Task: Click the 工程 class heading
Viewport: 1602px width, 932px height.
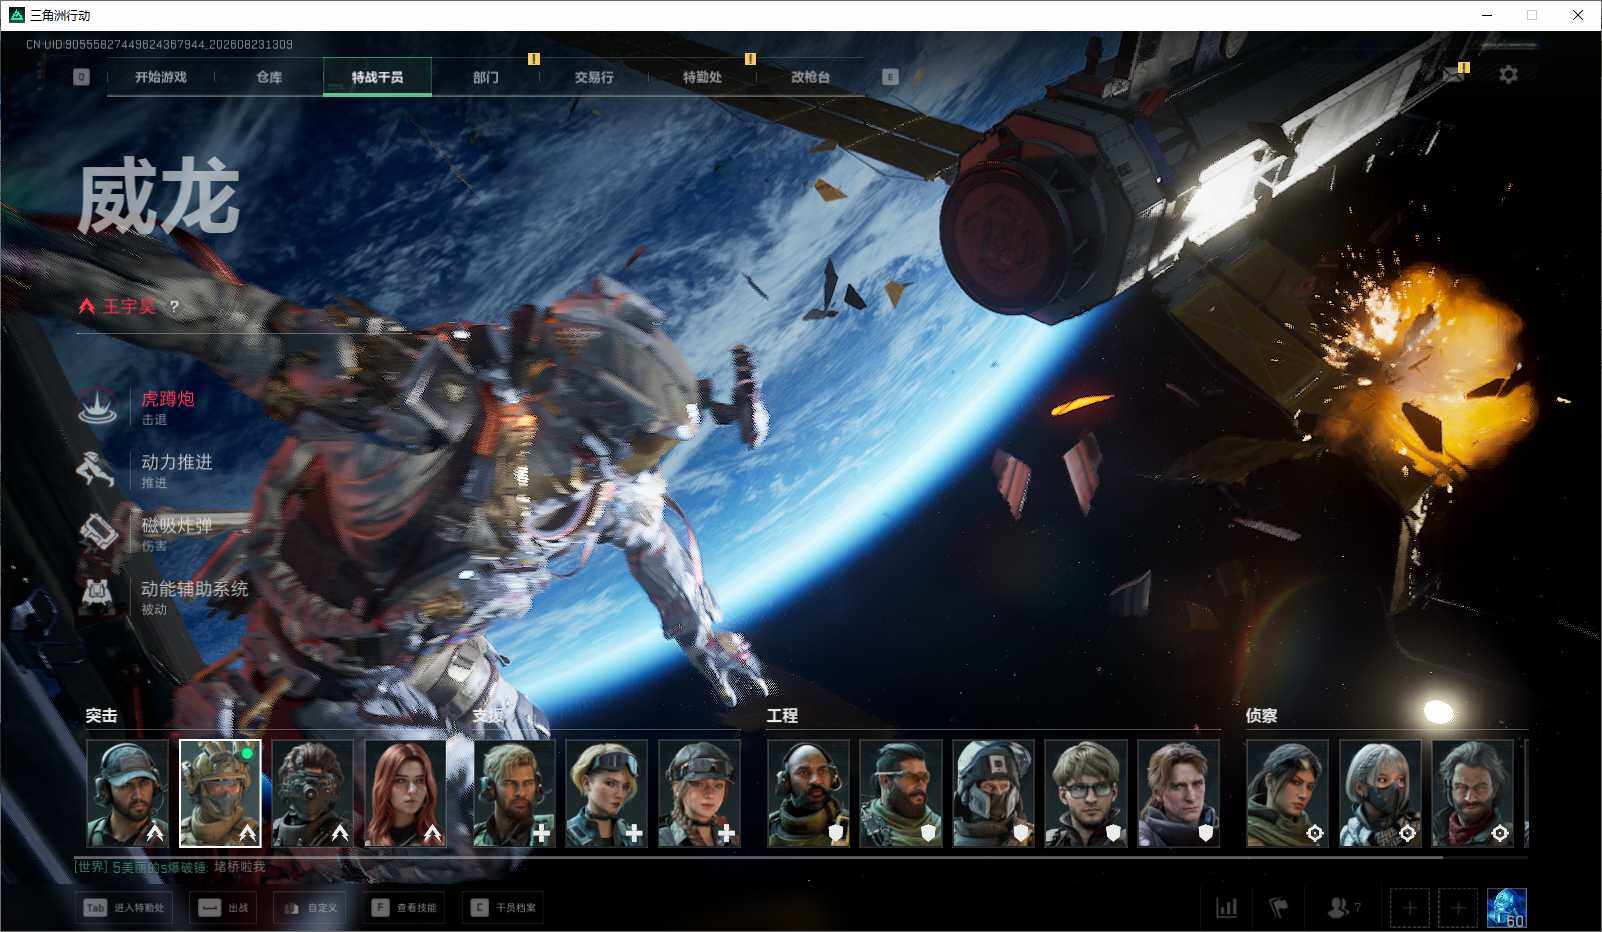Action: (x=782, y=716)
